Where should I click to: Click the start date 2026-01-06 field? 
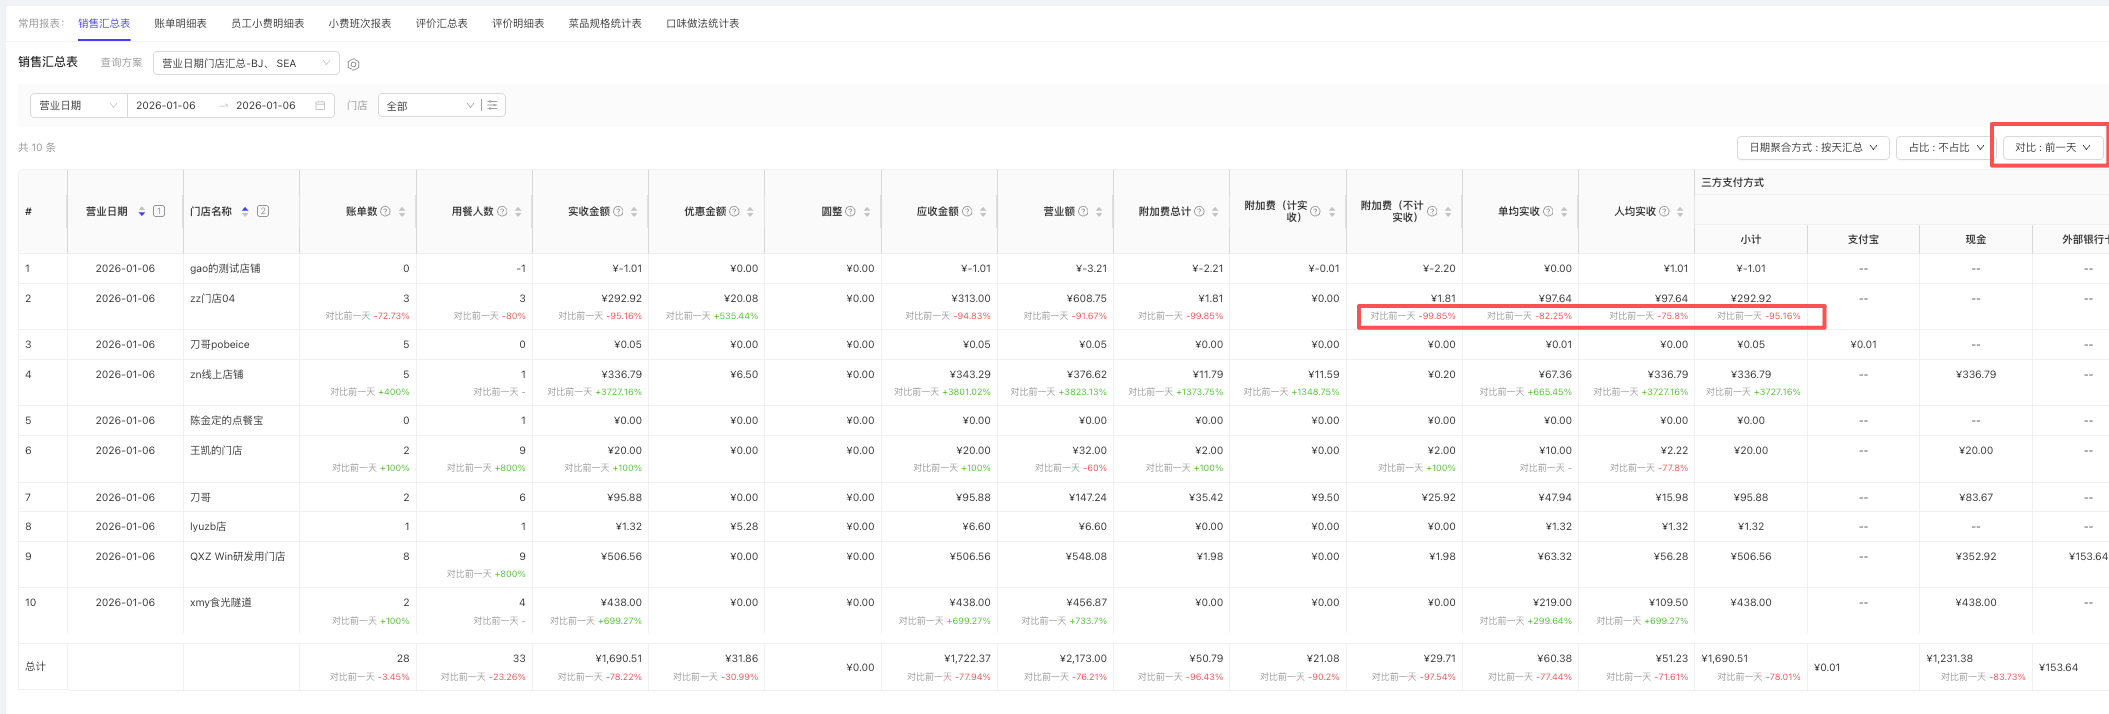[x=166, y=105]
